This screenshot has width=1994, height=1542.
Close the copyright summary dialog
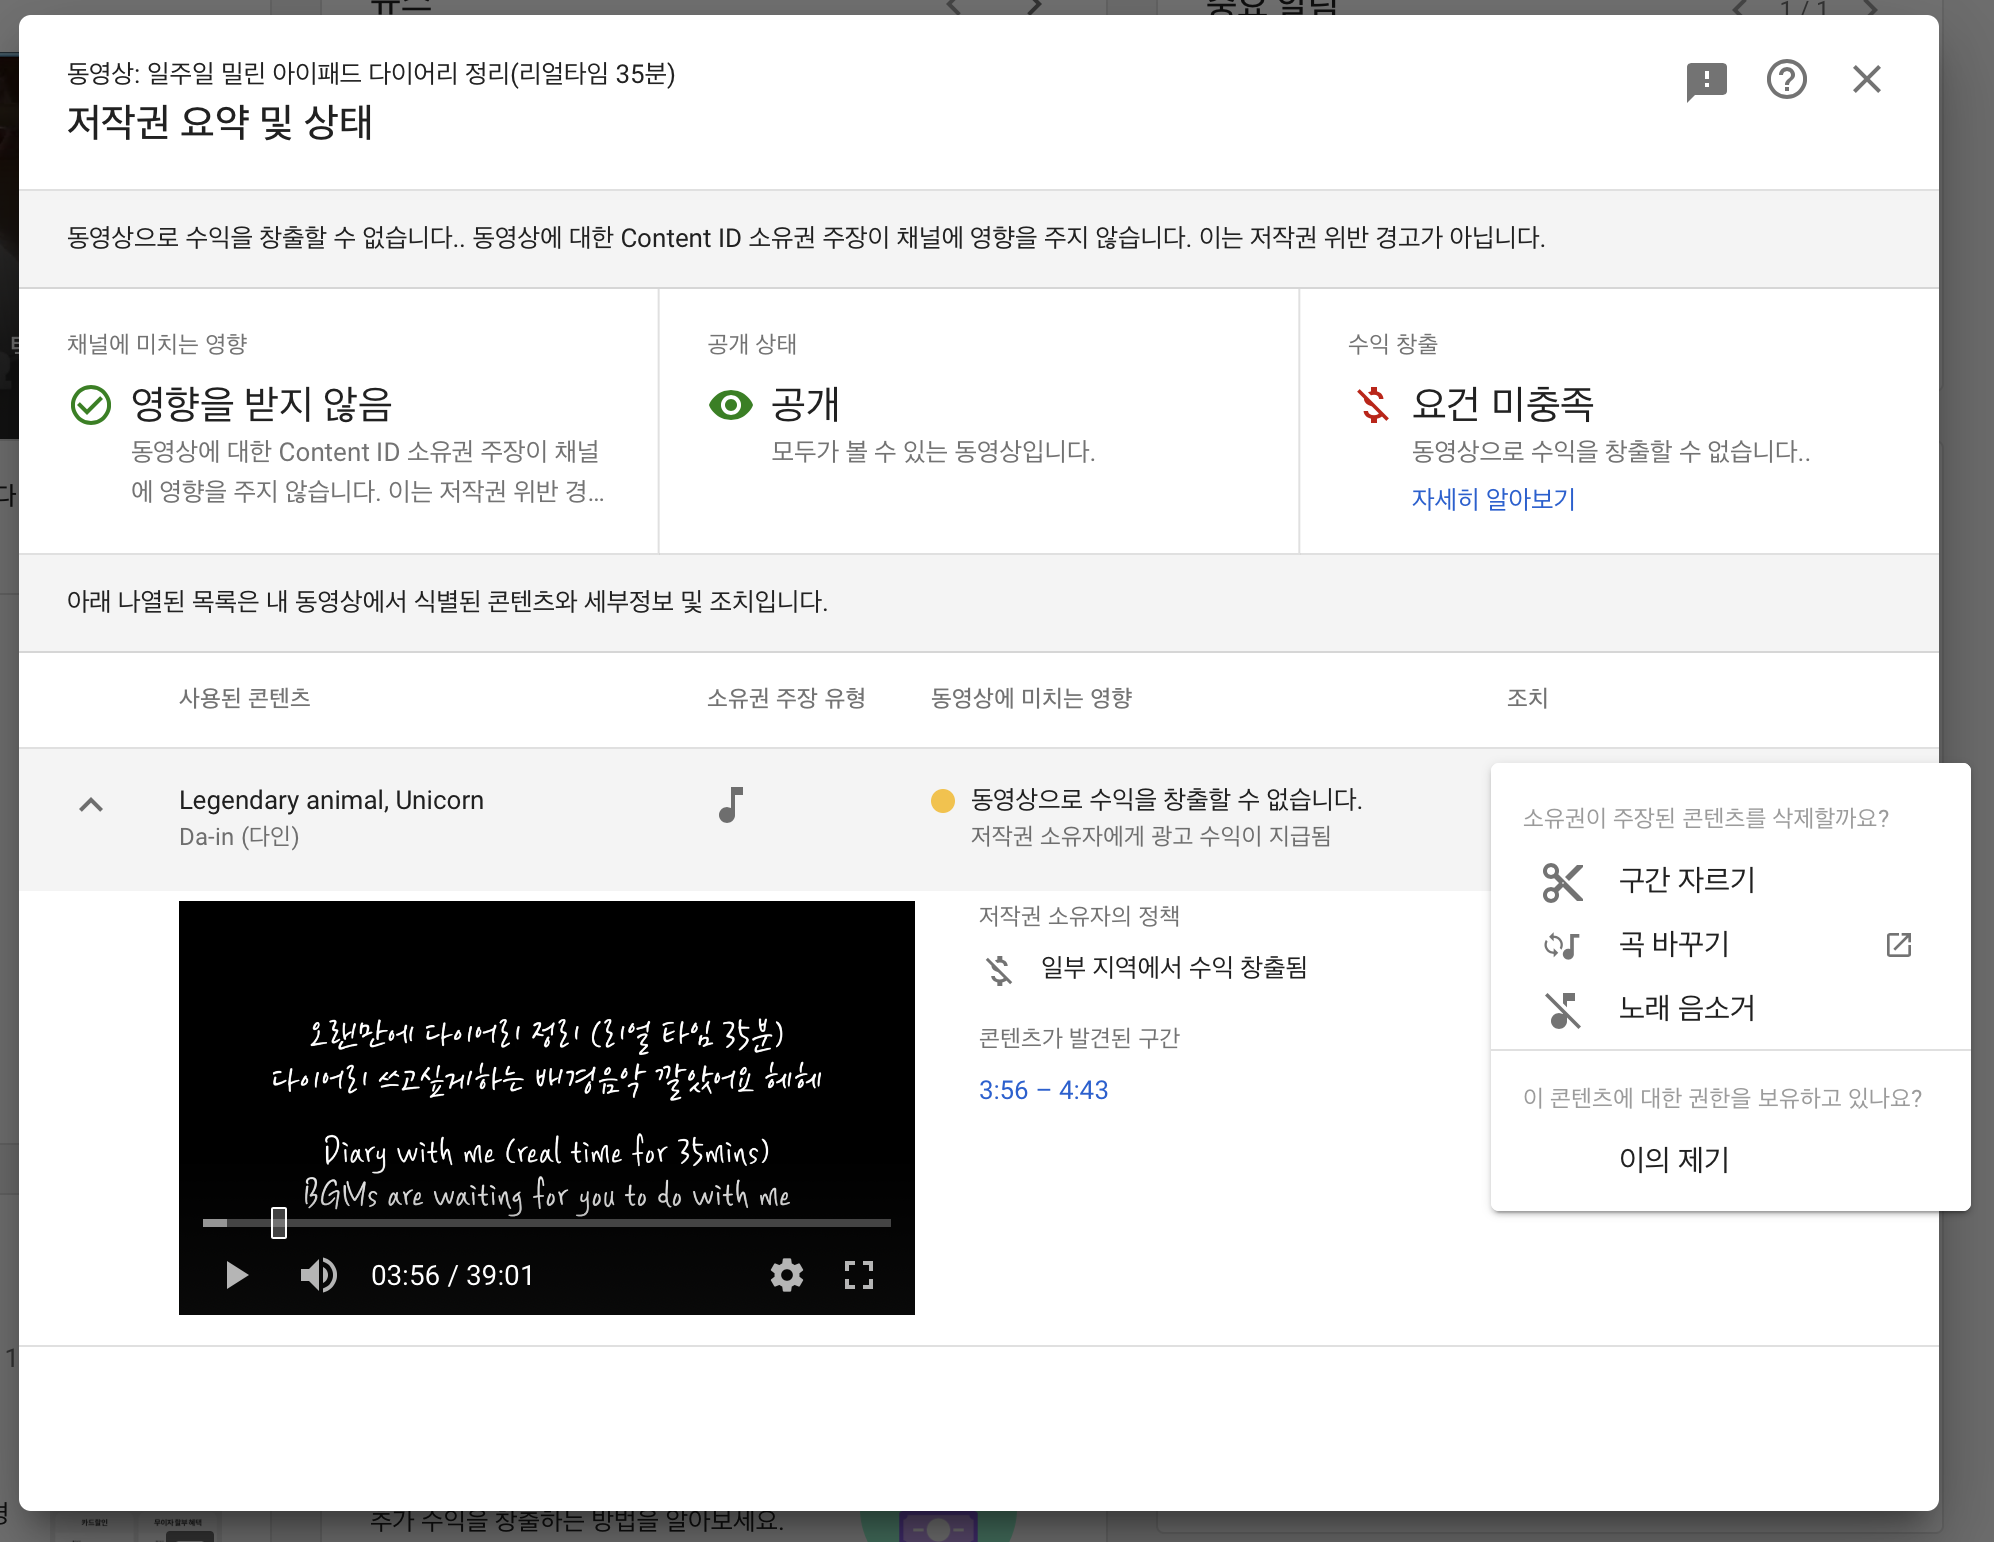click(x=1866, y=79)
